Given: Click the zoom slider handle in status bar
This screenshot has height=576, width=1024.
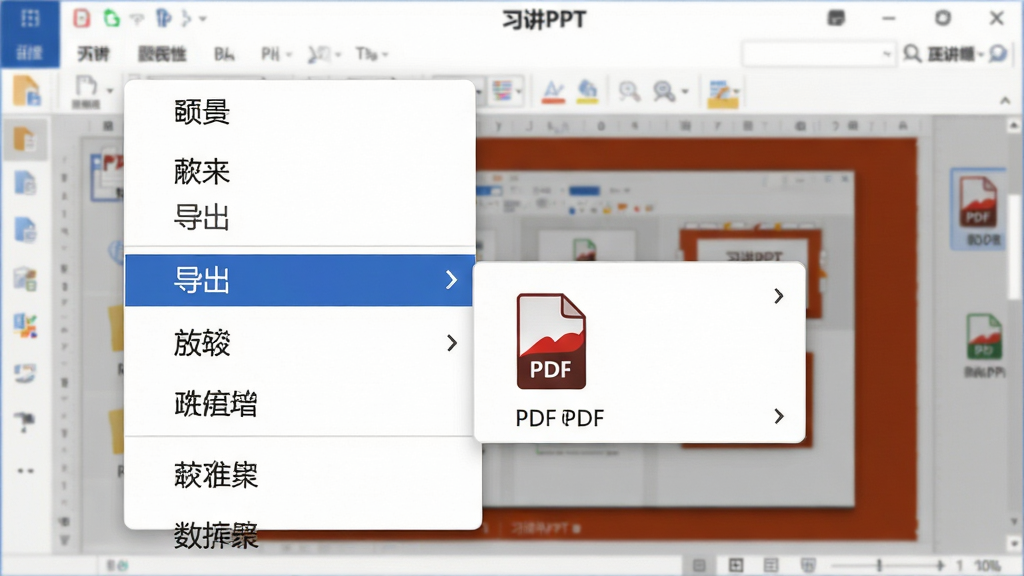Looking at the screenshot, I should pos(879,565).
